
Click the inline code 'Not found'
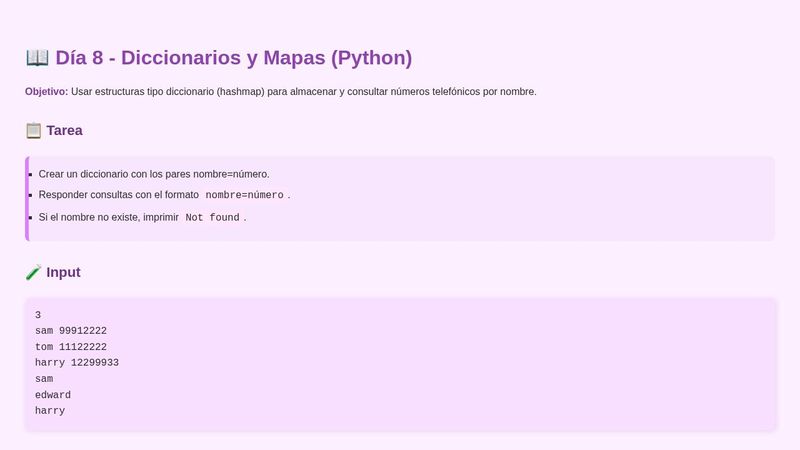[x=212, y=217]
